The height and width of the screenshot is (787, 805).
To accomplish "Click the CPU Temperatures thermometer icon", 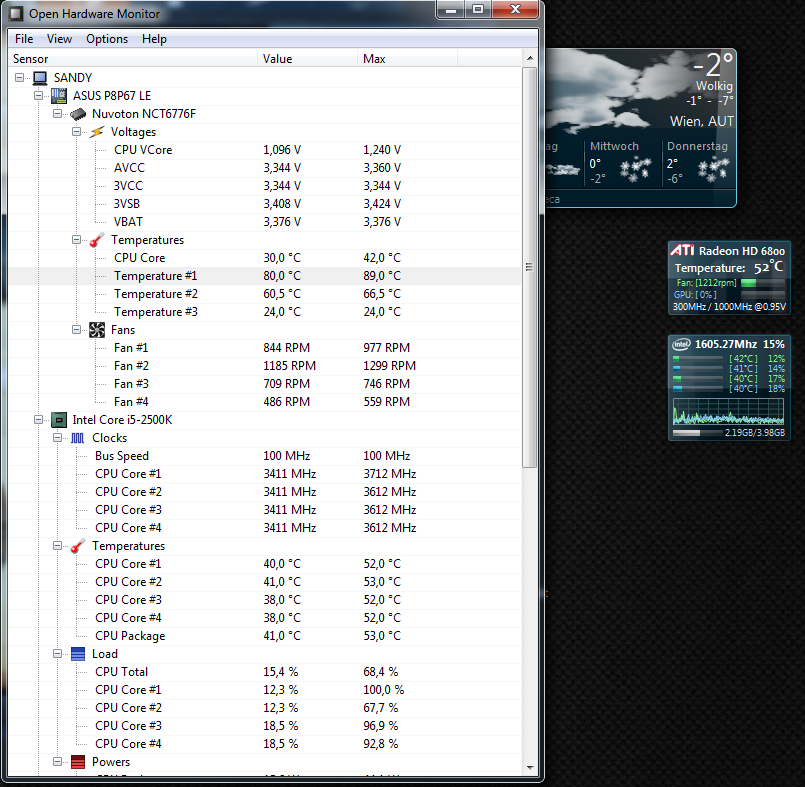I will (78, 546).
